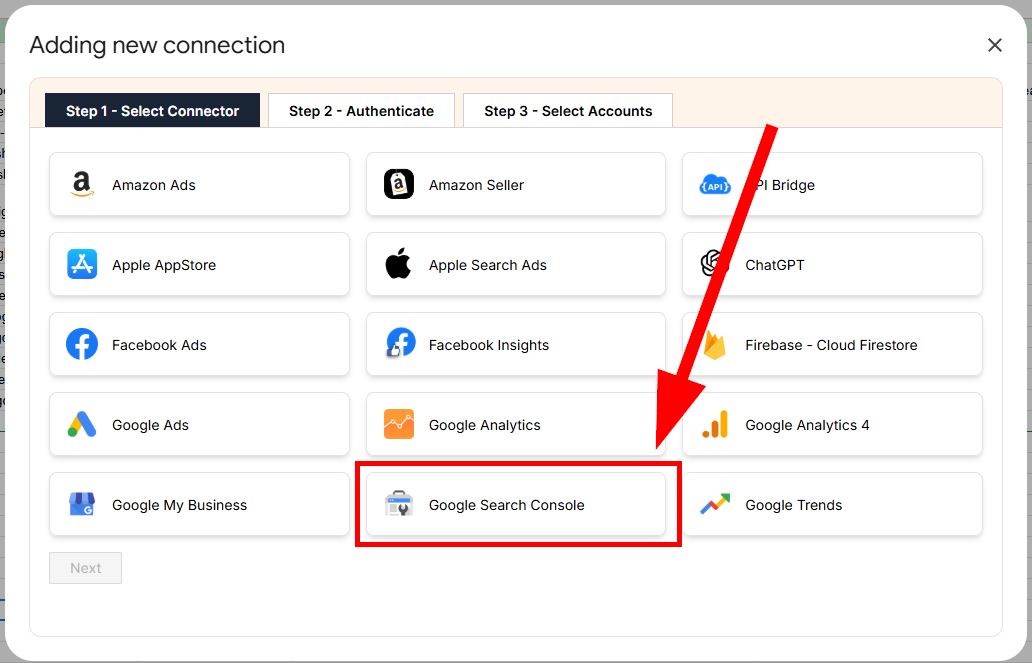Click the "Apple Search Ads" label
The image size is (1032, 663).
tap(488, 265)
